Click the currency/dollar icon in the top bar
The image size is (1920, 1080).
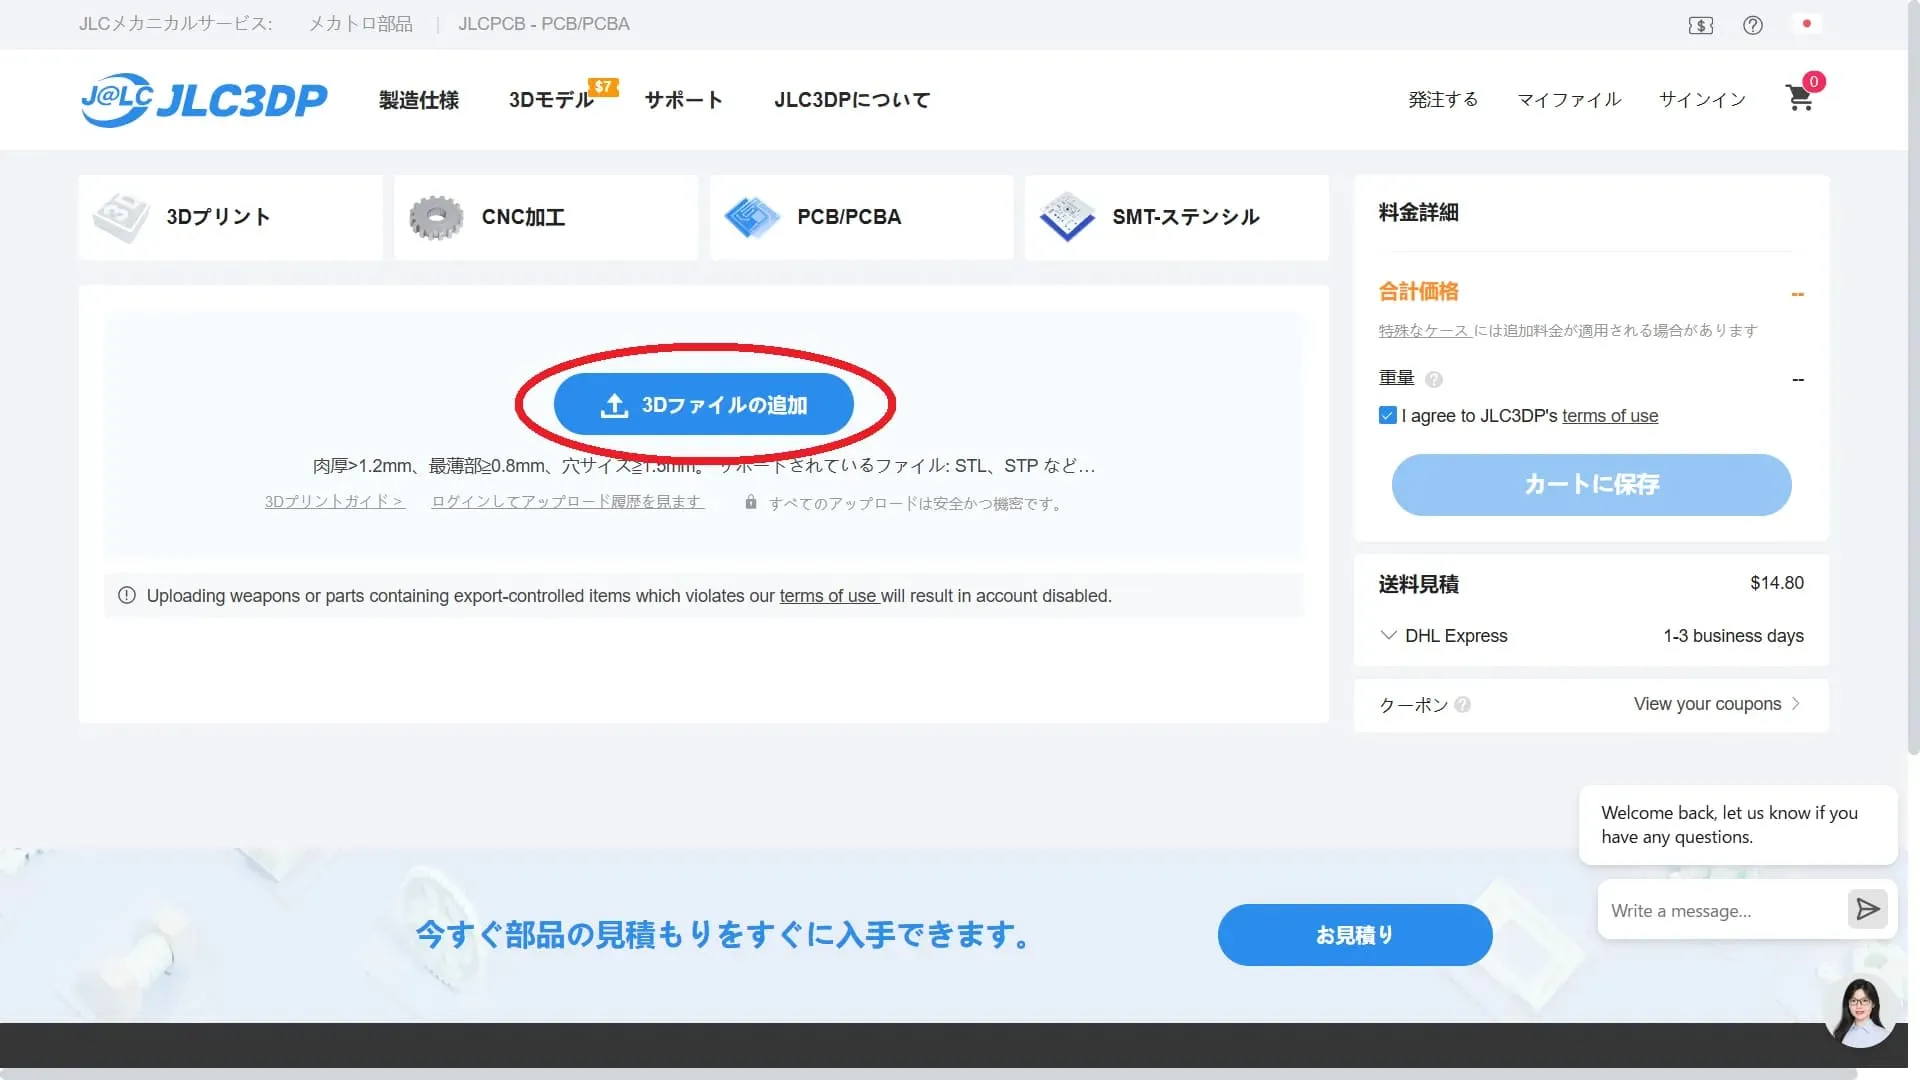[1700, 24]
